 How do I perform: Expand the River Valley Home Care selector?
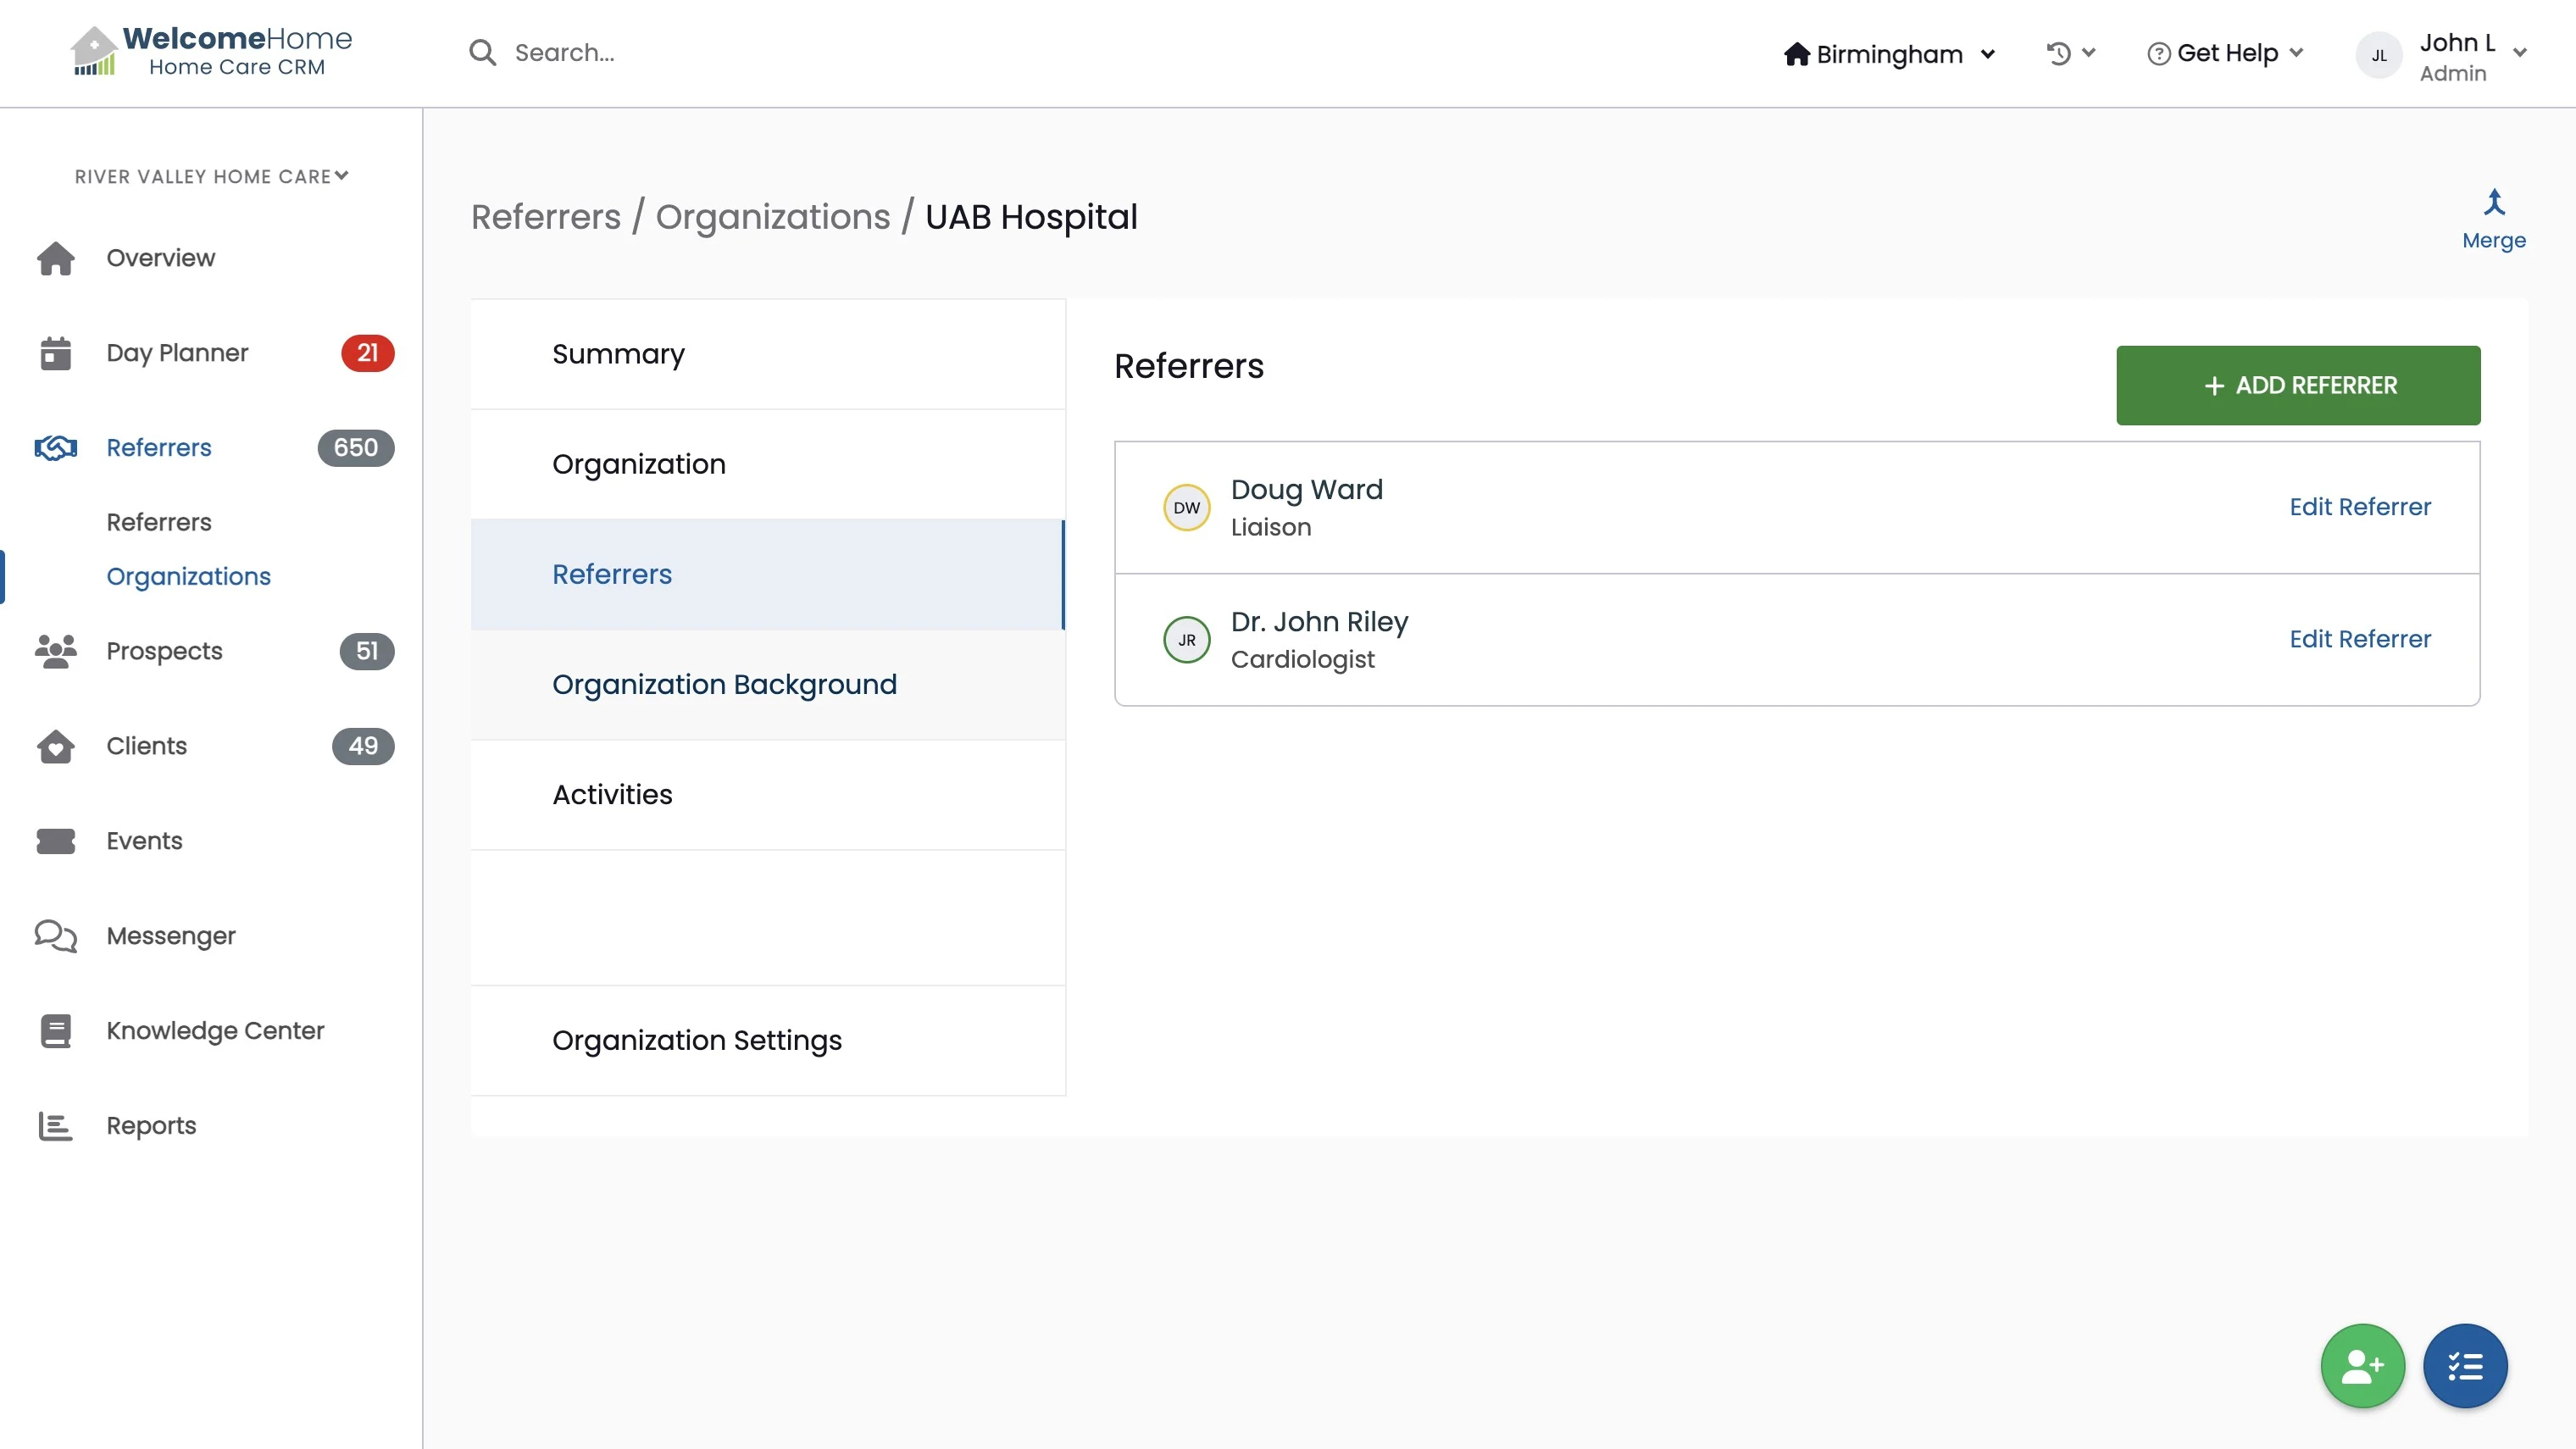coord(211,176)
